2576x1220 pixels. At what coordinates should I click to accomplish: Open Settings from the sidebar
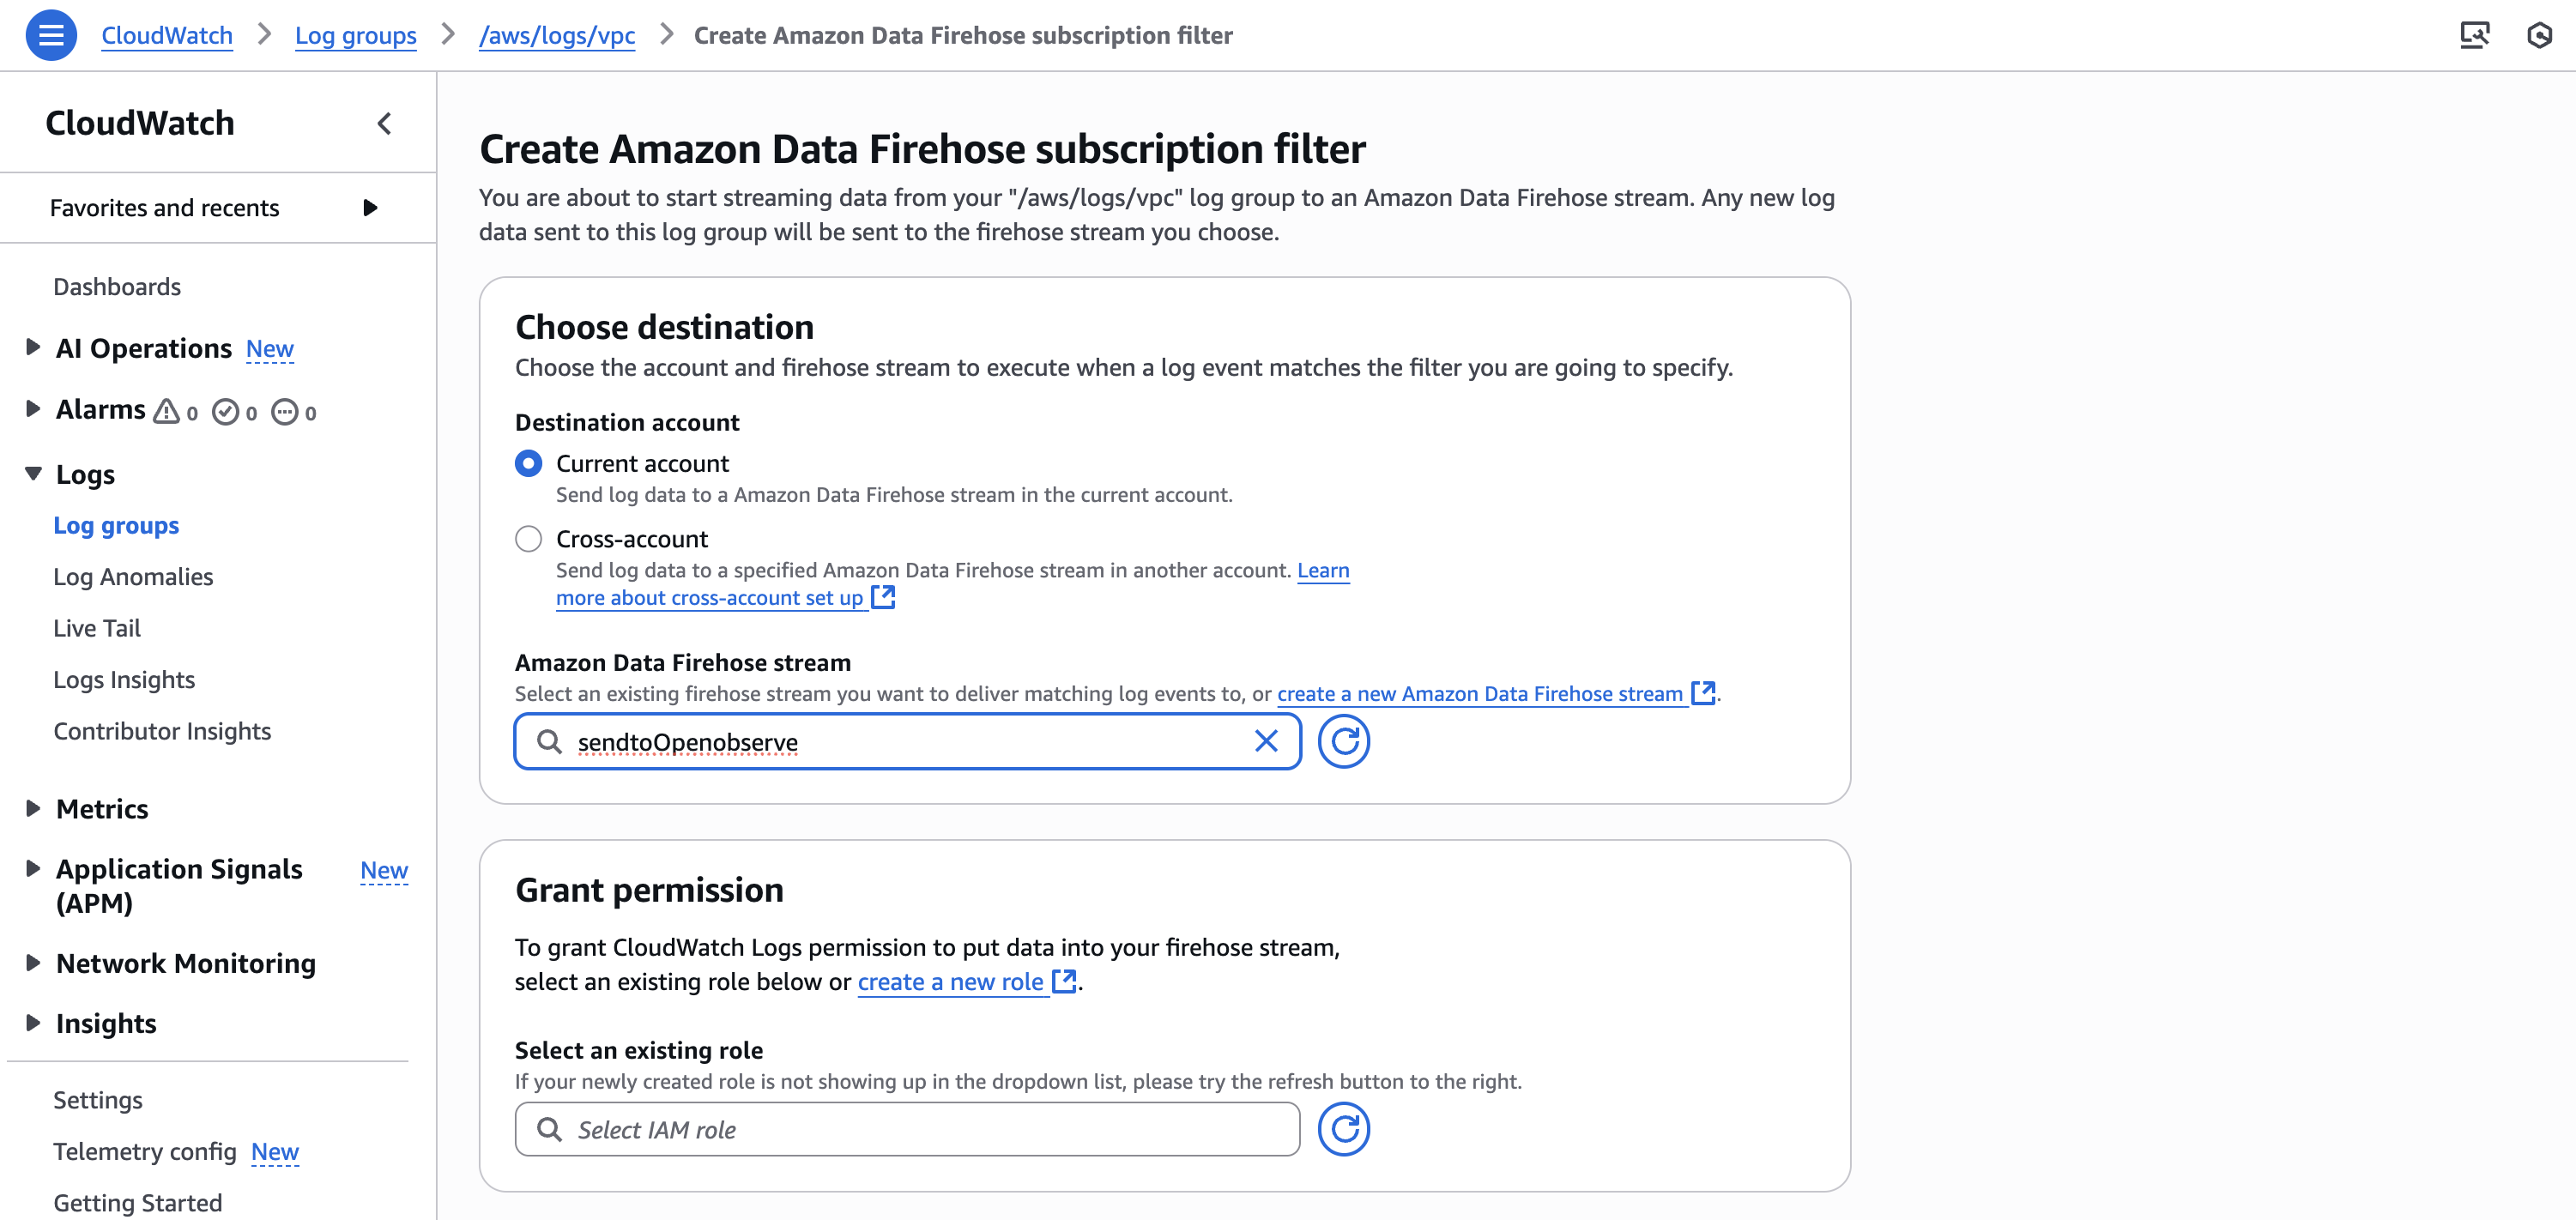tap(98, 1099)
